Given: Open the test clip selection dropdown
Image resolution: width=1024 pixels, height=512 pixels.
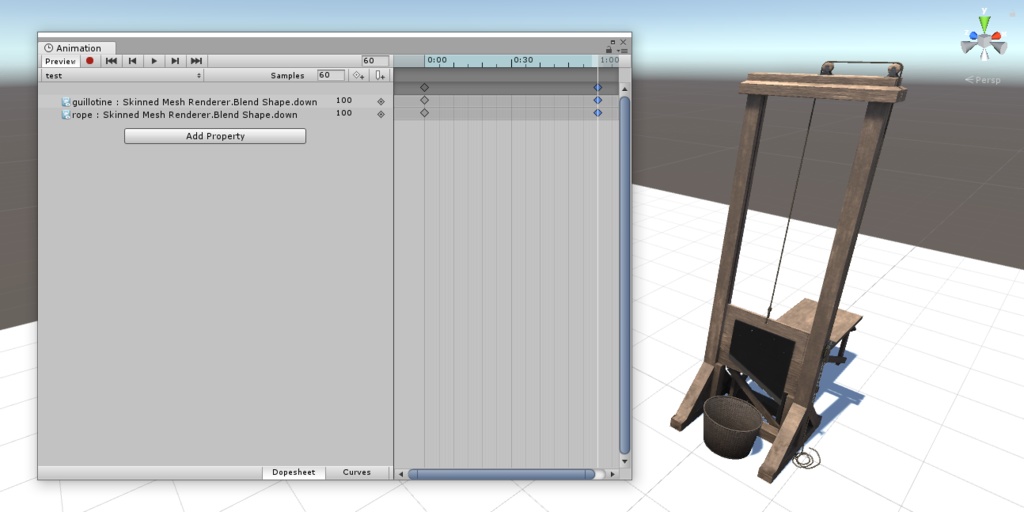Looking at the screenshot, I should tap(122, 76).
